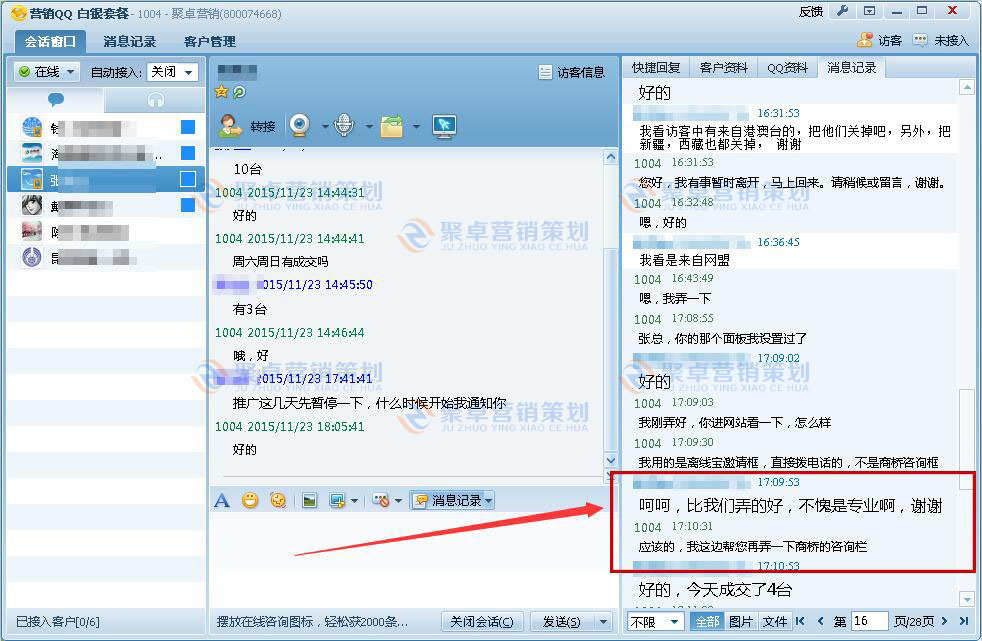Image resolution: width=982 pixels, height=641 pixels.
Task: Click the webcam video call icon
Action: [299, 126]
